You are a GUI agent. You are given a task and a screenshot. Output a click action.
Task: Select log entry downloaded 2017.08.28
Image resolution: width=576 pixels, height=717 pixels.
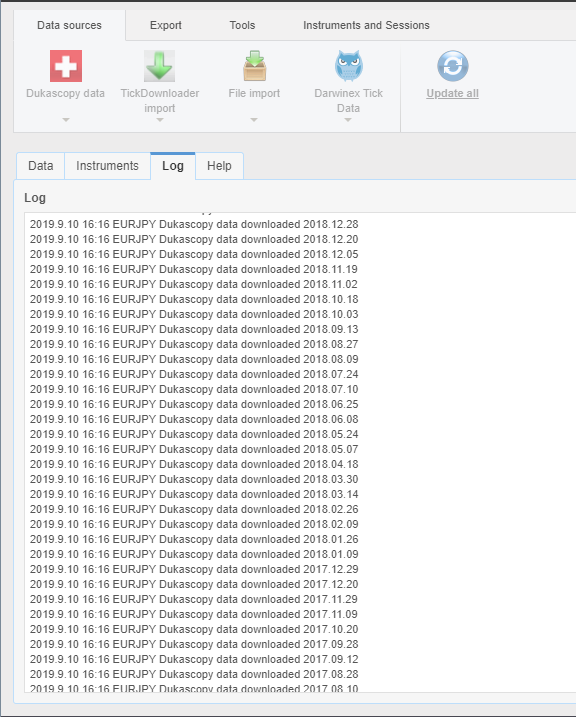(194, 674)
